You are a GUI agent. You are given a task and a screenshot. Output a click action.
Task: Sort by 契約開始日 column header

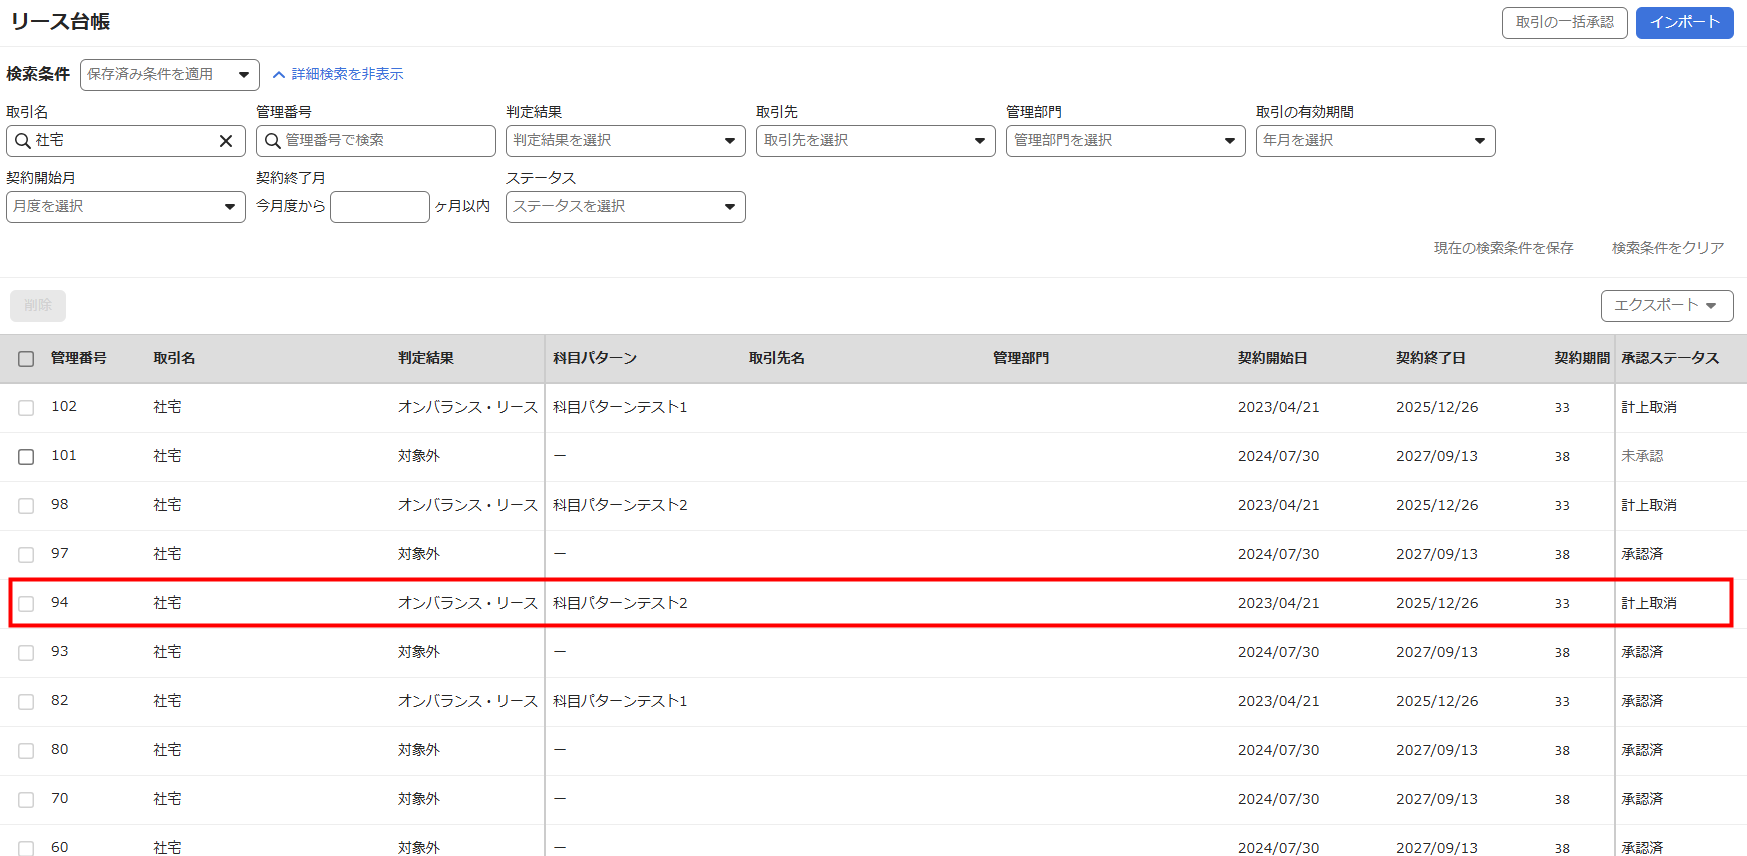[x=1272, y=358]
